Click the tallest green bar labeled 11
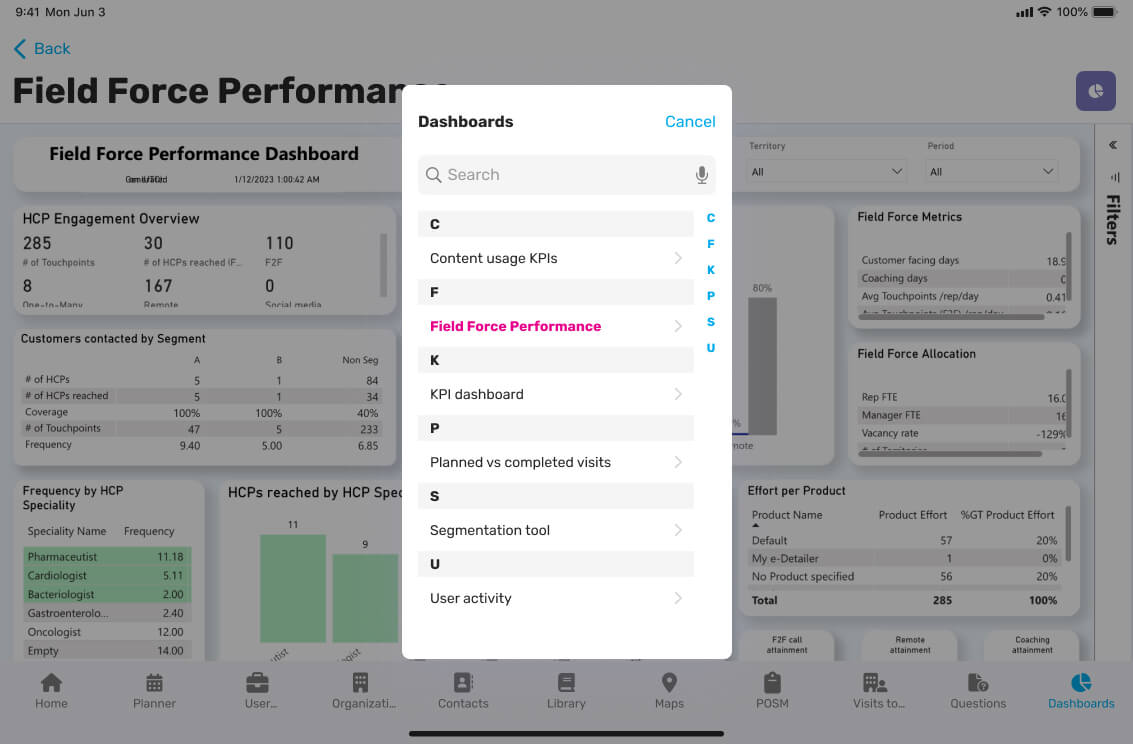Viewport: 1133px width, 744px height. click(293, 588)
